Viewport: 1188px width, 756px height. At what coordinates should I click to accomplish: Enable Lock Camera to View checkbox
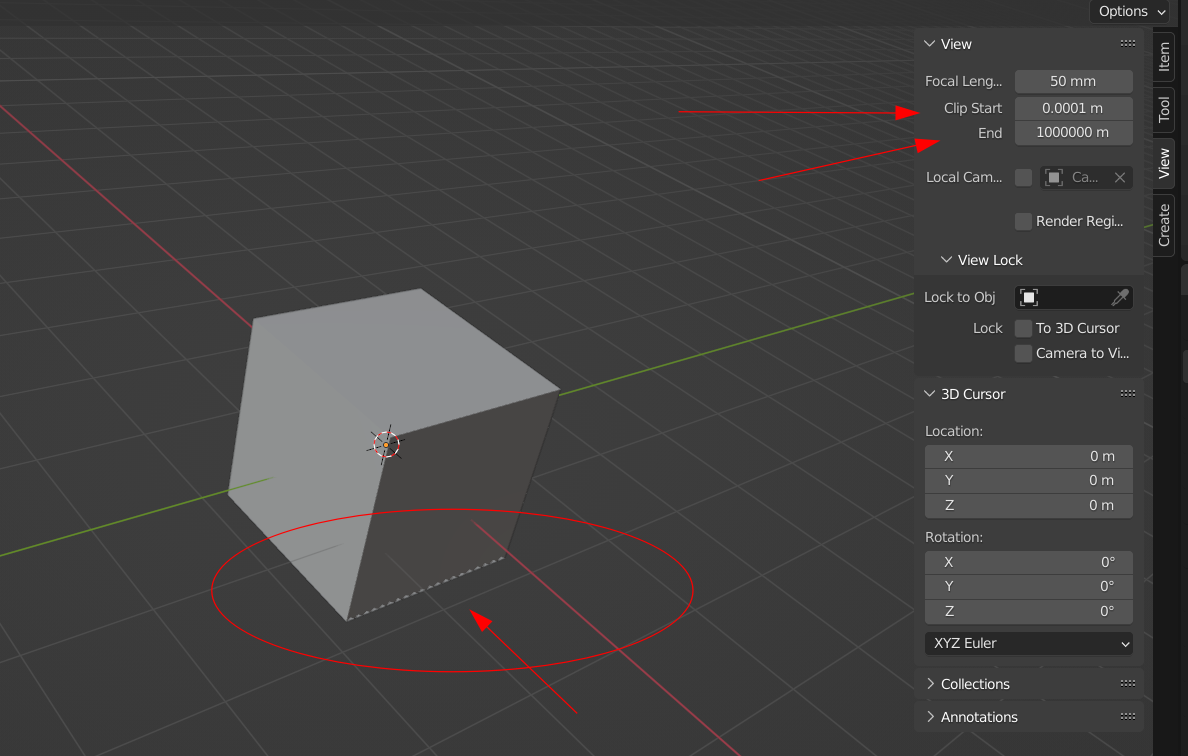click(x=1023, y=353)
